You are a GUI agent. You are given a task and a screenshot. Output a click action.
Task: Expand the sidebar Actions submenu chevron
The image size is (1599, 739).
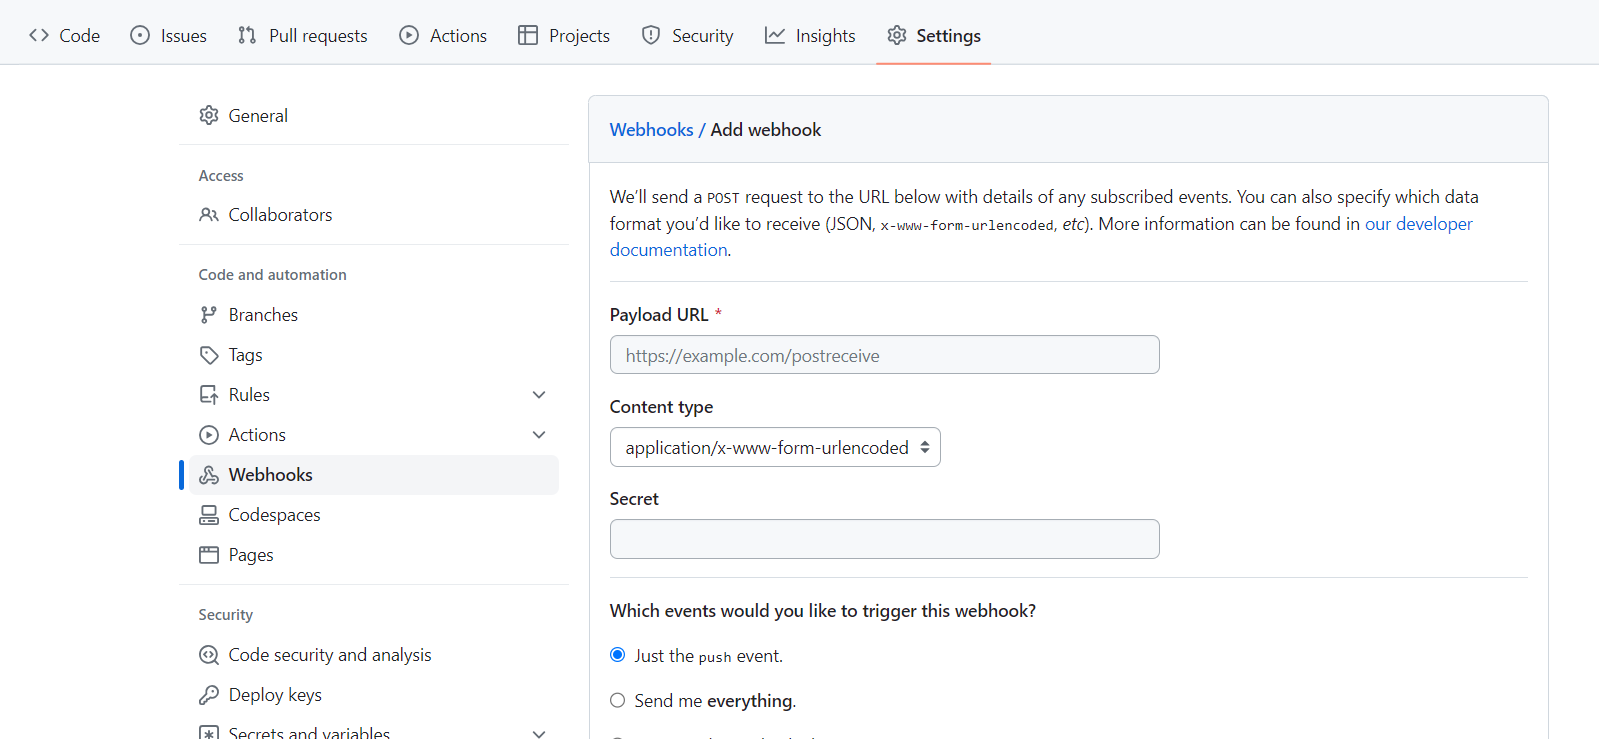[x=539, y=435]
